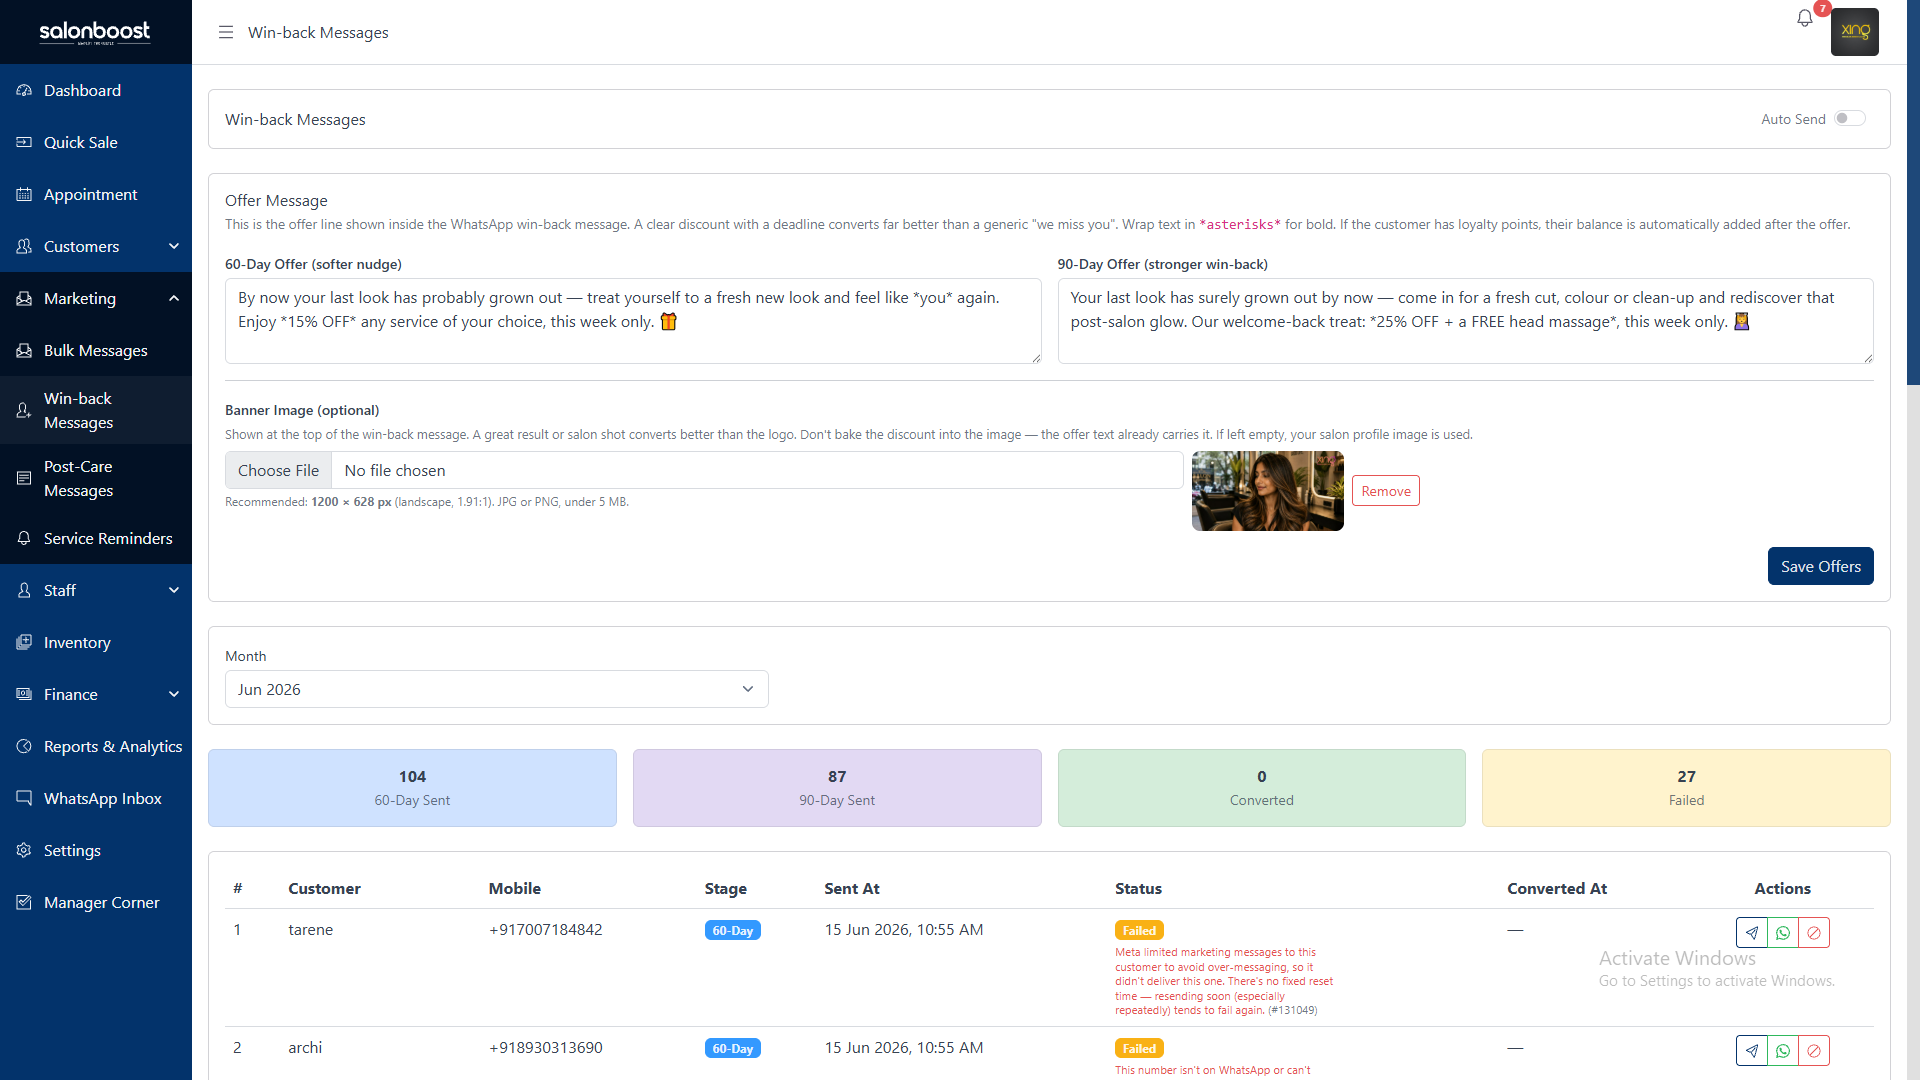The image size is (1920, 1080).
Task: Click the block icon for tarene
Action: click(x=1814, y=933)
